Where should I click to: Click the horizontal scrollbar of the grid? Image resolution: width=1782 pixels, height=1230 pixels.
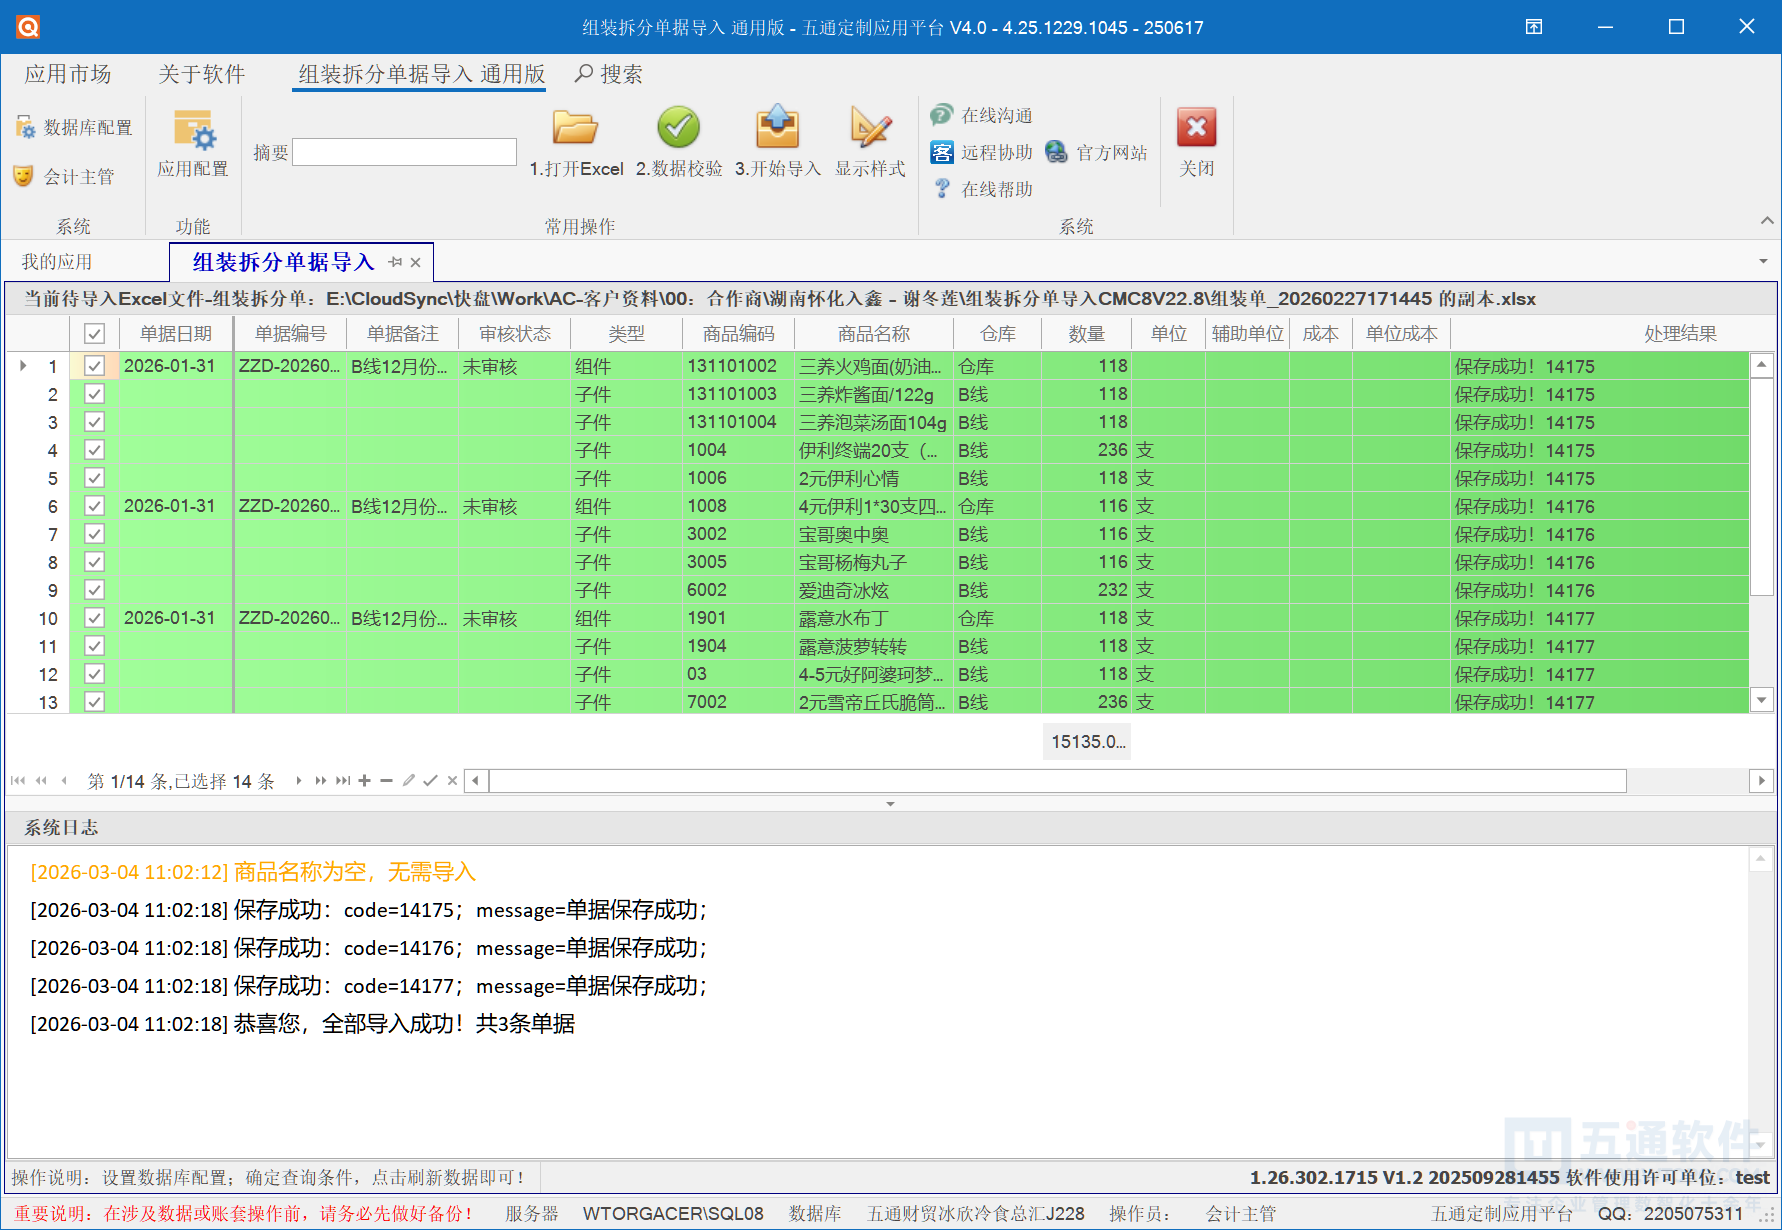pyautogui.click(x=1057, y=781)
